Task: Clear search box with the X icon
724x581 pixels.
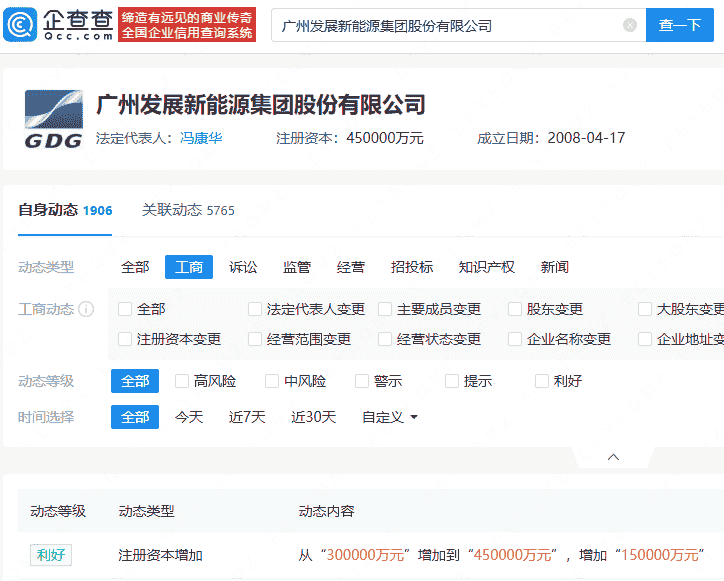Action: tap(629, 25)
